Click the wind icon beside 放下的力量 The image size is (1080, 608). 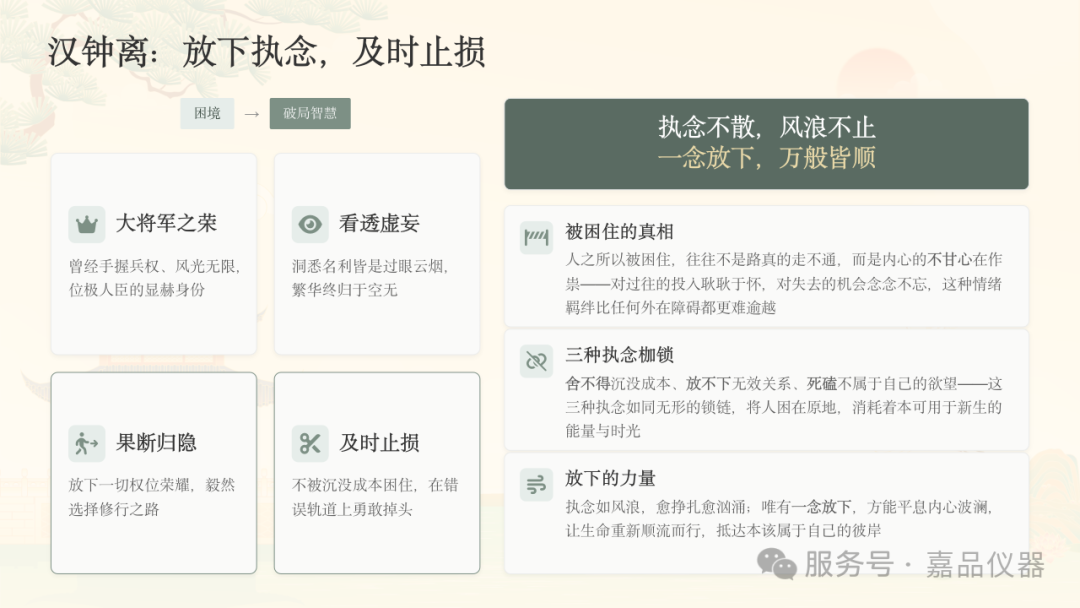tap(536, 484)
